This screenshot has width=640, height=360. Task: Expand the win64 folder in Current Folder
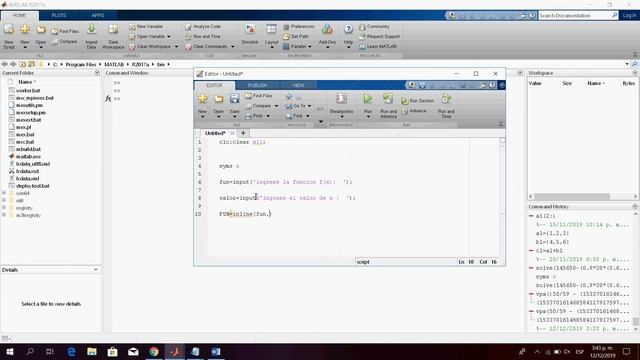[4, 193]
